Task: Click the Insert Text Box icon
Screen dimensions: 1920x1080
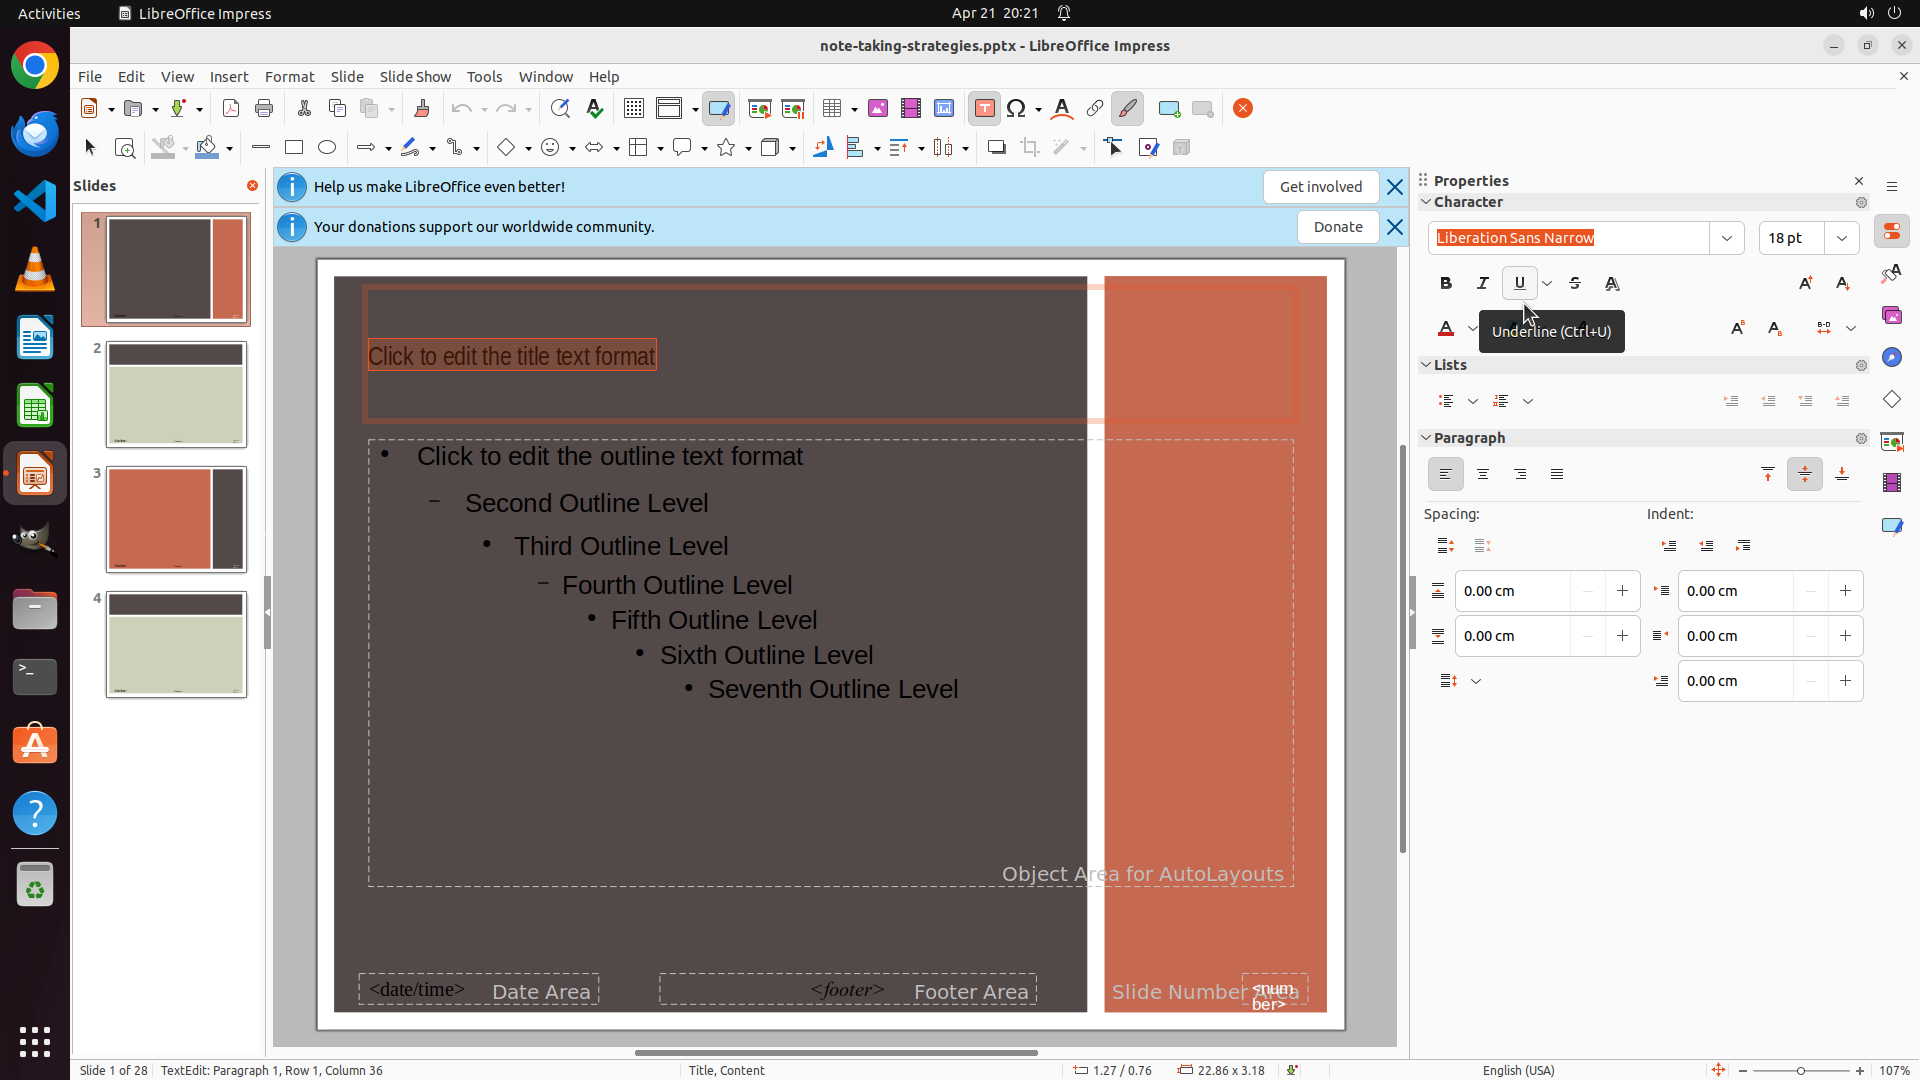Action: (984, 109)
